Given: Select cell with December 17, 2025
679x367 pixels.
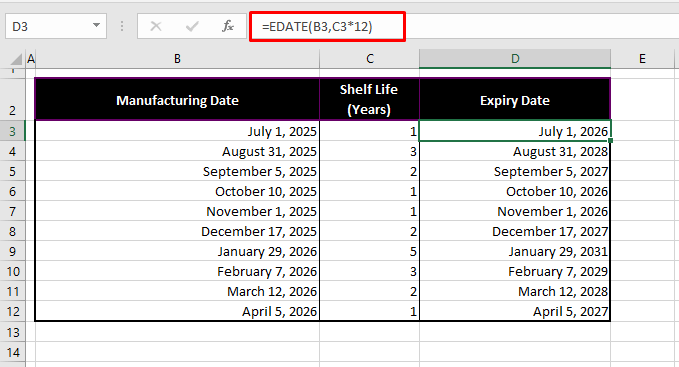Looking at the screenshot, I should click(178, 231).
